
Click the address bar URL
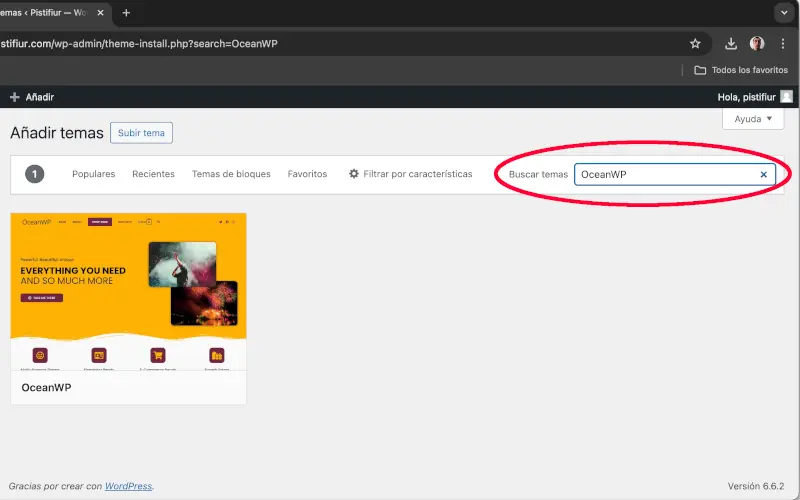[x=139, y=44]
